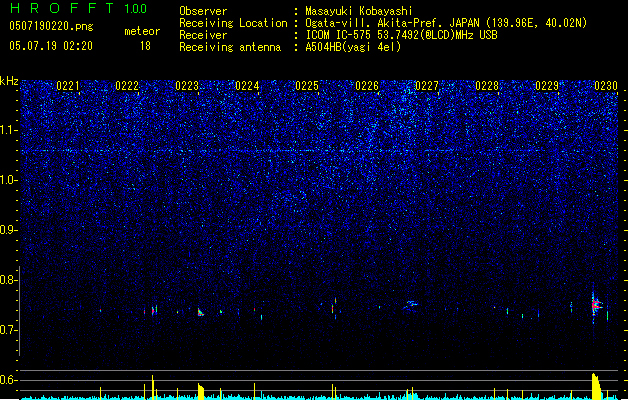Screen dimensions: 629x400
Task: Click the strong red meteor echo near 0230
Action: (x=595, y=305)
